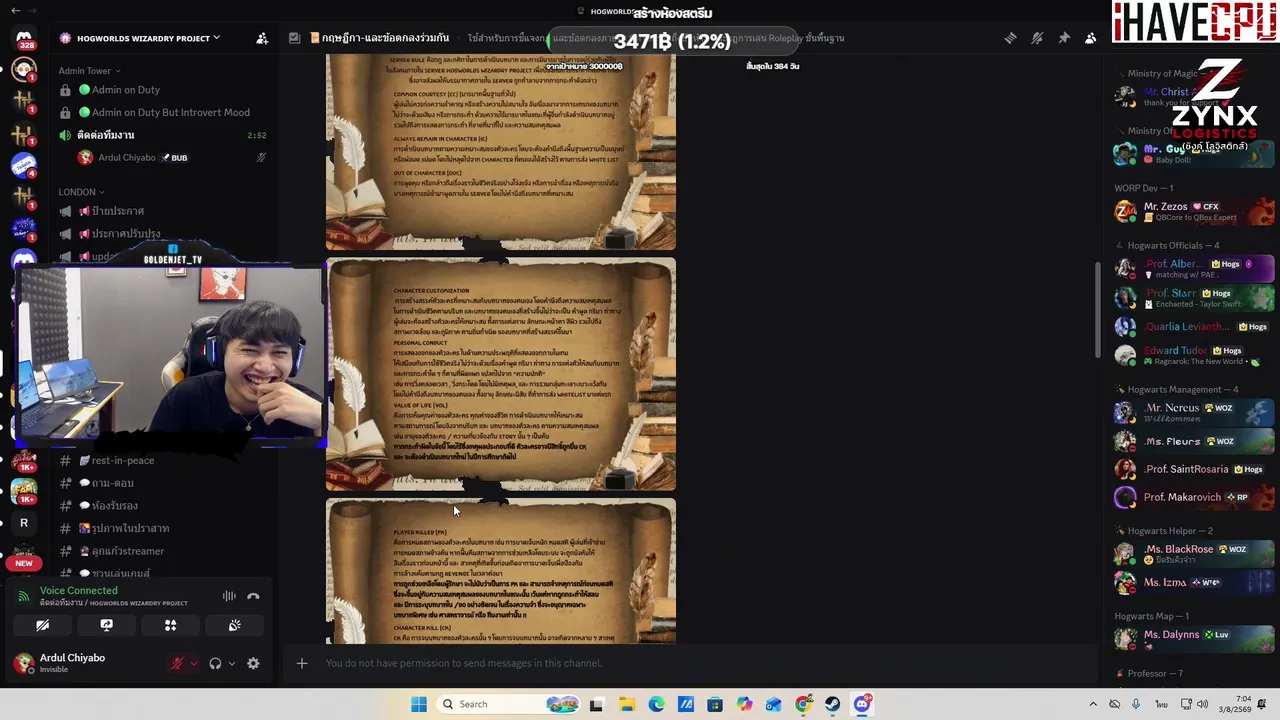Click the Windows taskbar Search box
Viewport: 1280px width, 720px height.
point(509,704)
